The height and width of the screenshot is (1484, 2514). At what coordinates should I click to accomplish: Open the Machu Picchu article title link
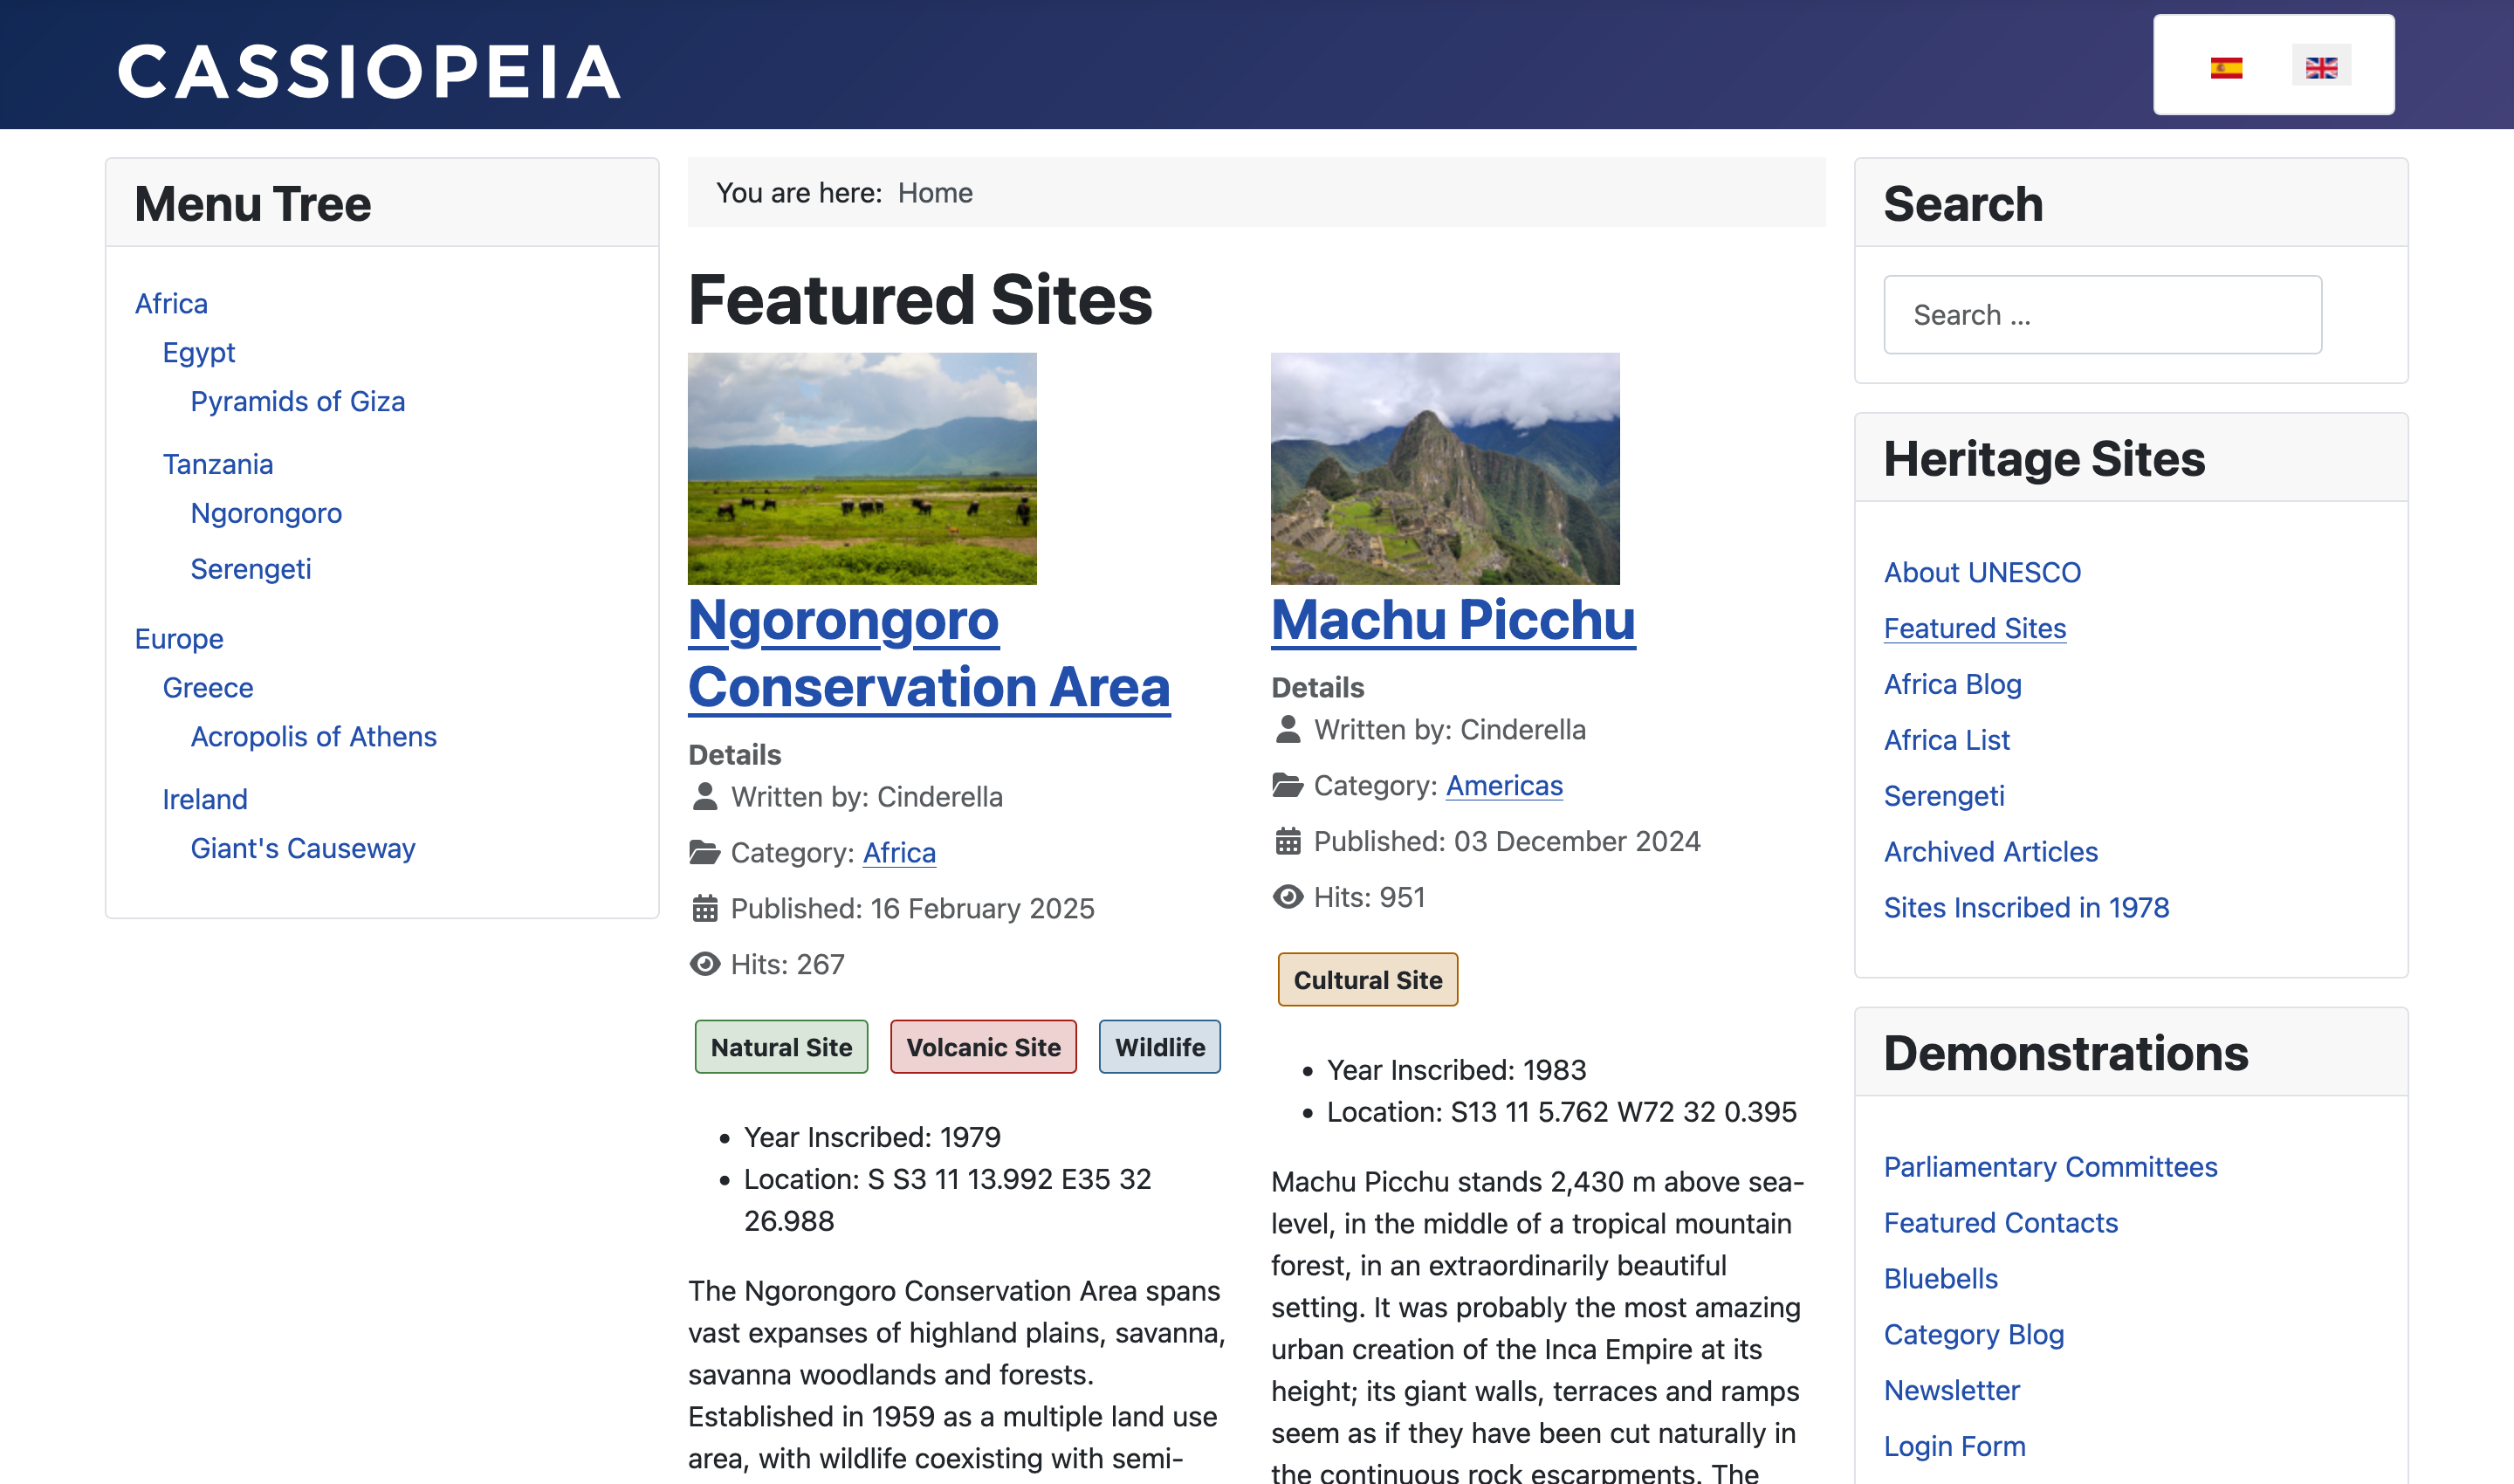[1453, 619]
